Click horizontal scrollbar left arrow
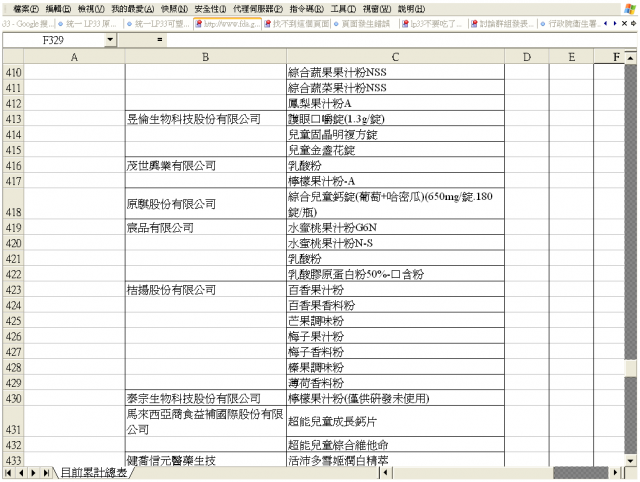The width and height of the screenshot is (640, 482). click(385, 473)
